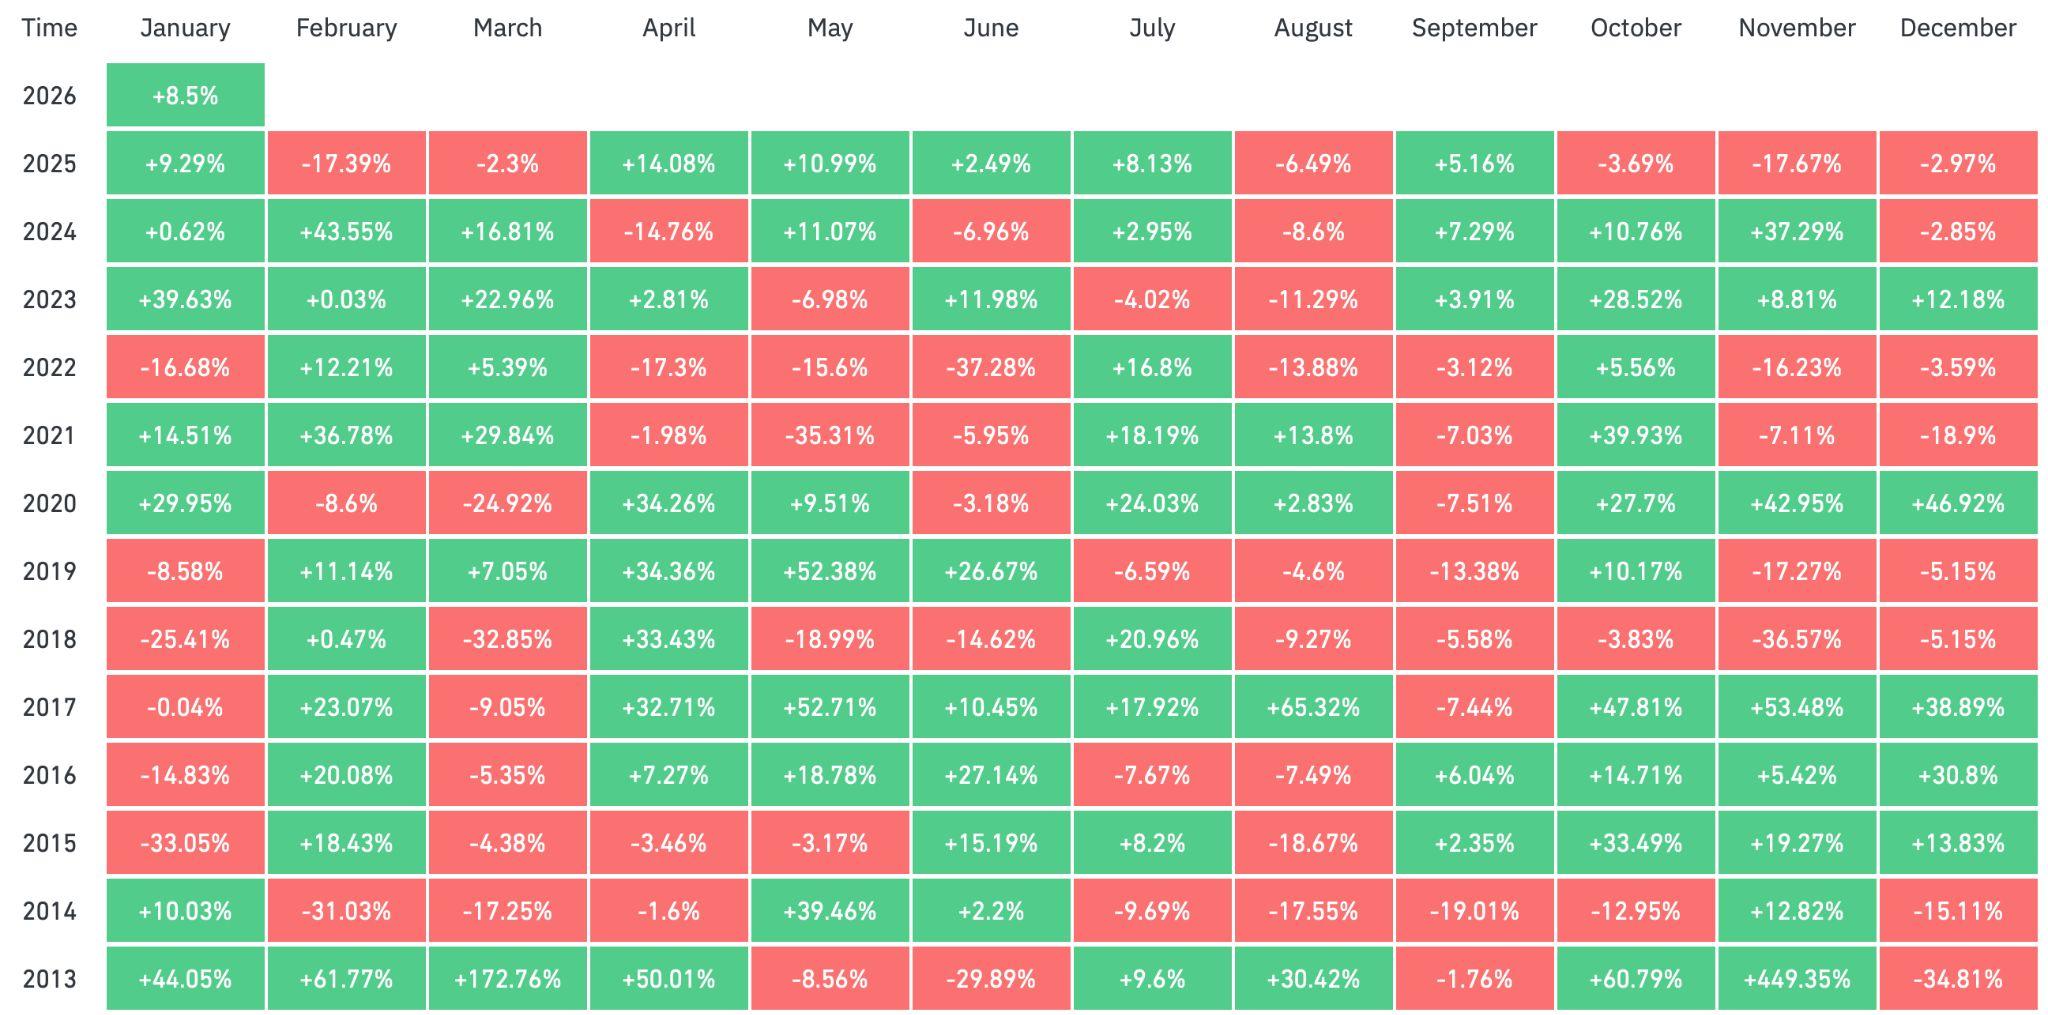Screen dimensions: 2048x1015
Task: Click the September column header
Action: tap(1474, 28)
